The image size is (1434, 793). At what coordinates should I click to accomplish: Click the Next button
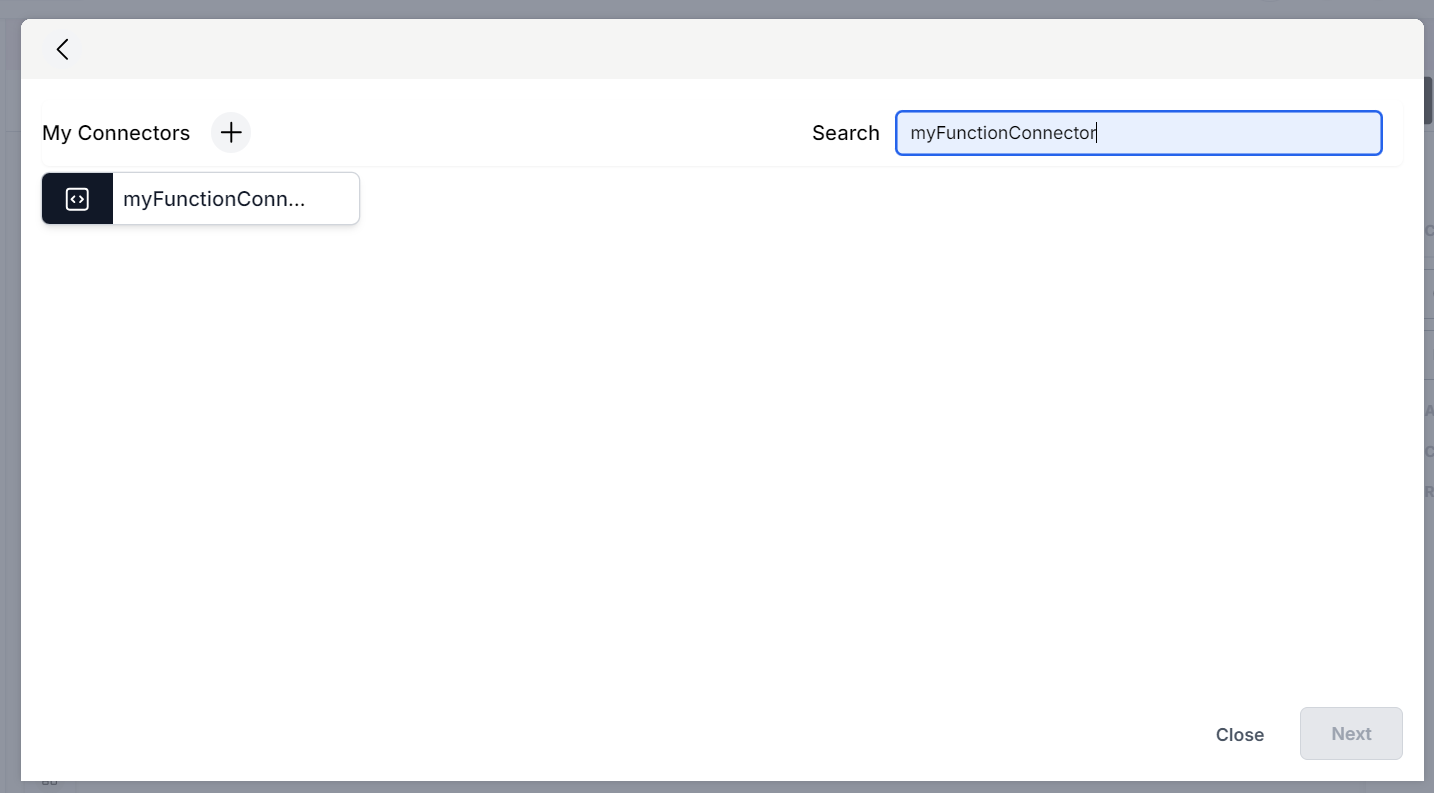coord(1351,734)
